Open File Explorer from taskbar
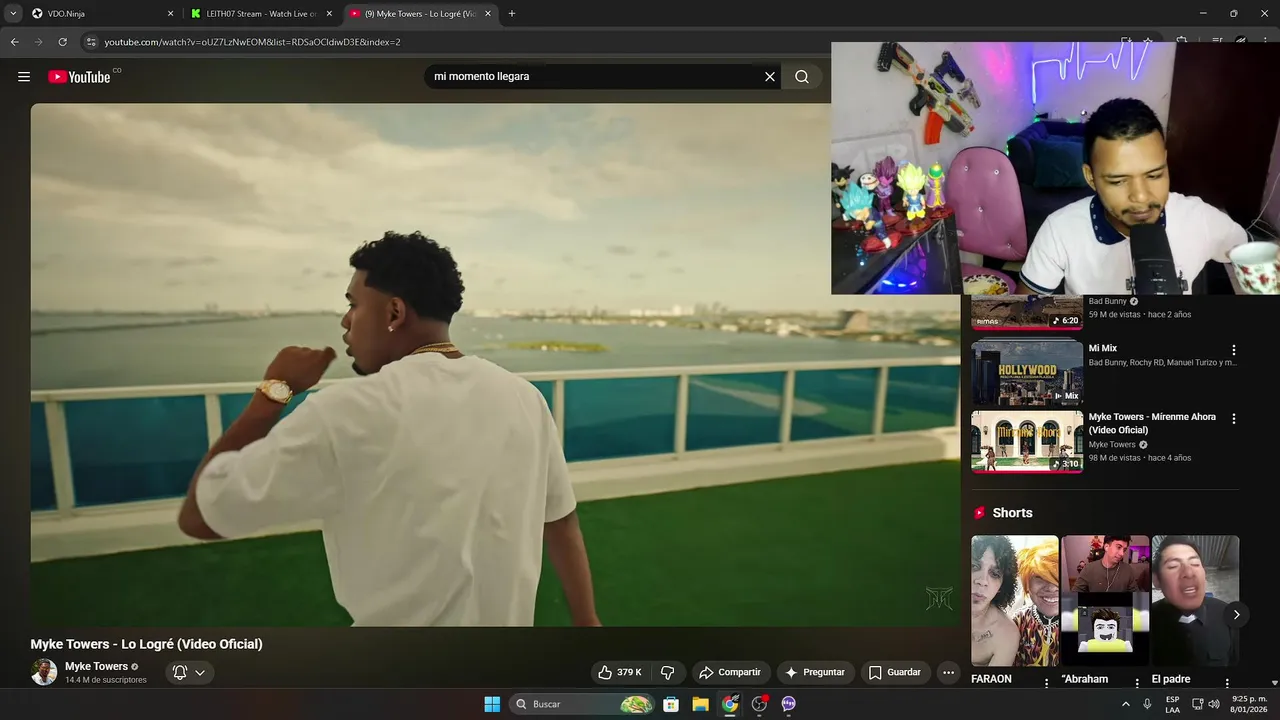Screen dimensions: 1280x720 701,704
